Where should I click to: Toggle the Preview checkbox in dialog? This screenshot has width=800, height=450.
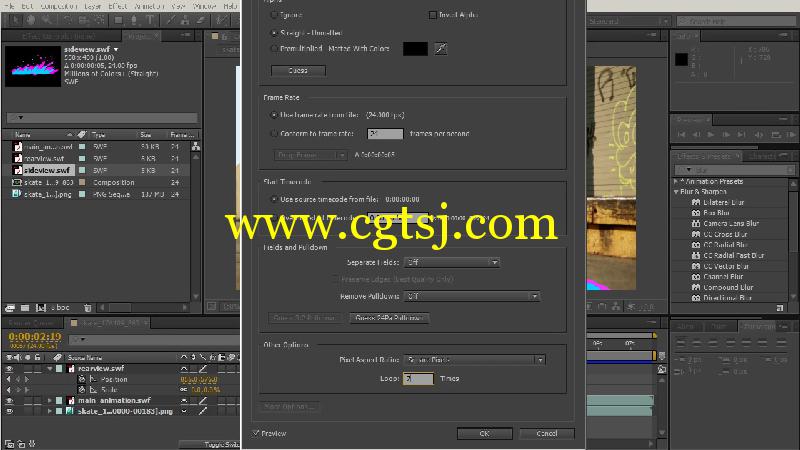[x=256, y=433]
